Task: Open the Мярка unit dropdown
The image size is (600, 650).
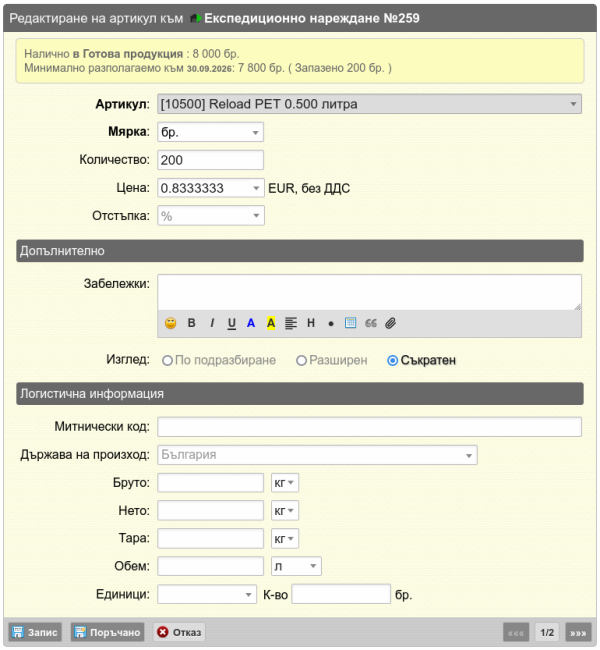Action: pos(211,132)
